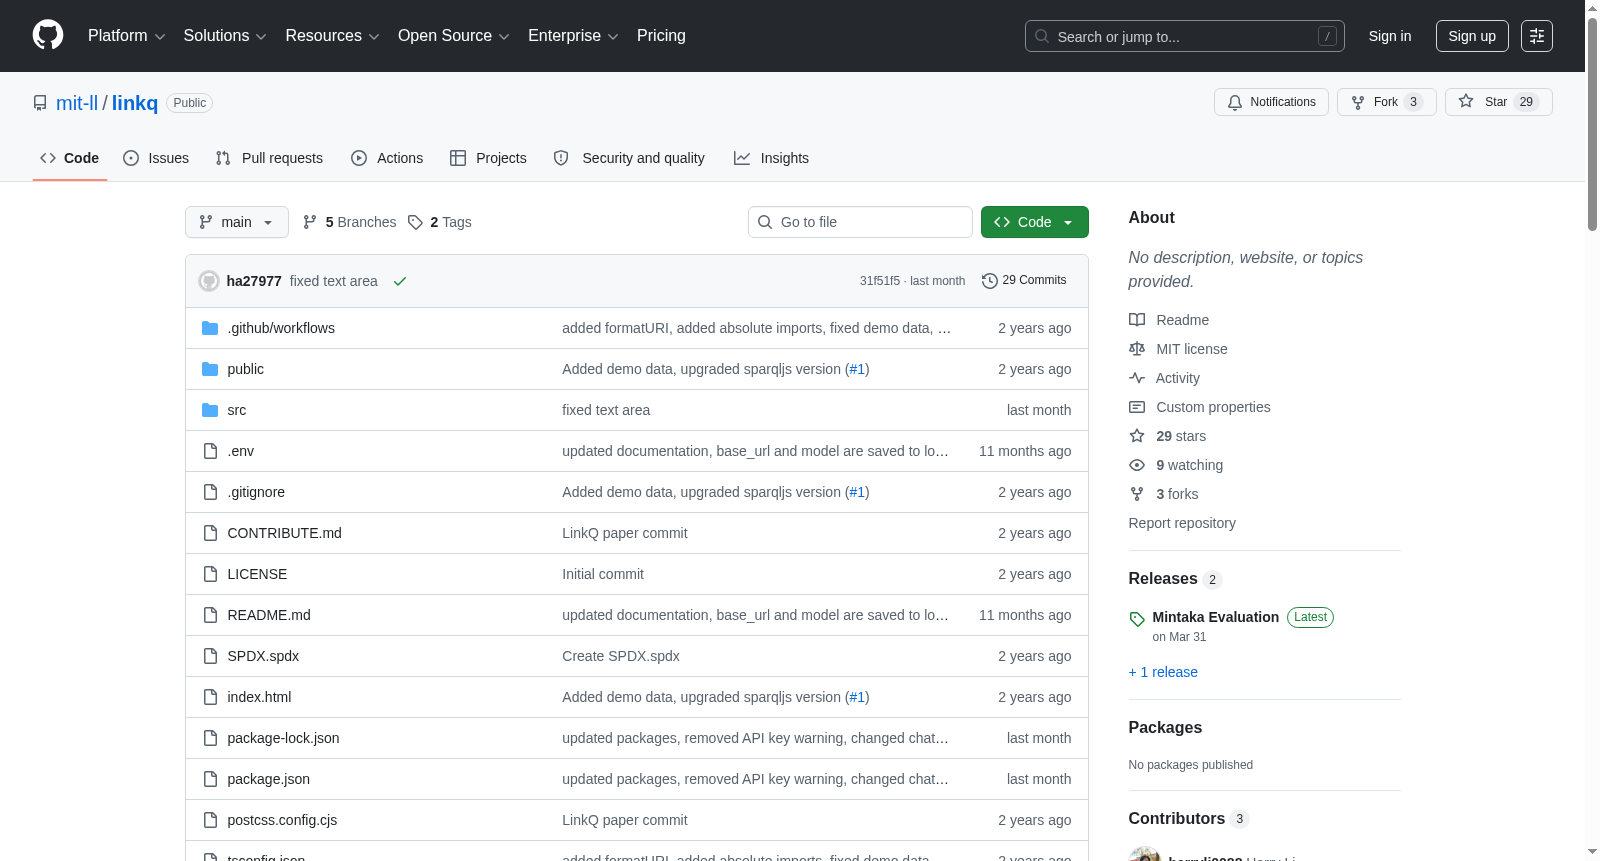Open the package-lock.json file
The width and height of the screenshot is (1600, 861).
pyautogui.click(x=283, y=738)
